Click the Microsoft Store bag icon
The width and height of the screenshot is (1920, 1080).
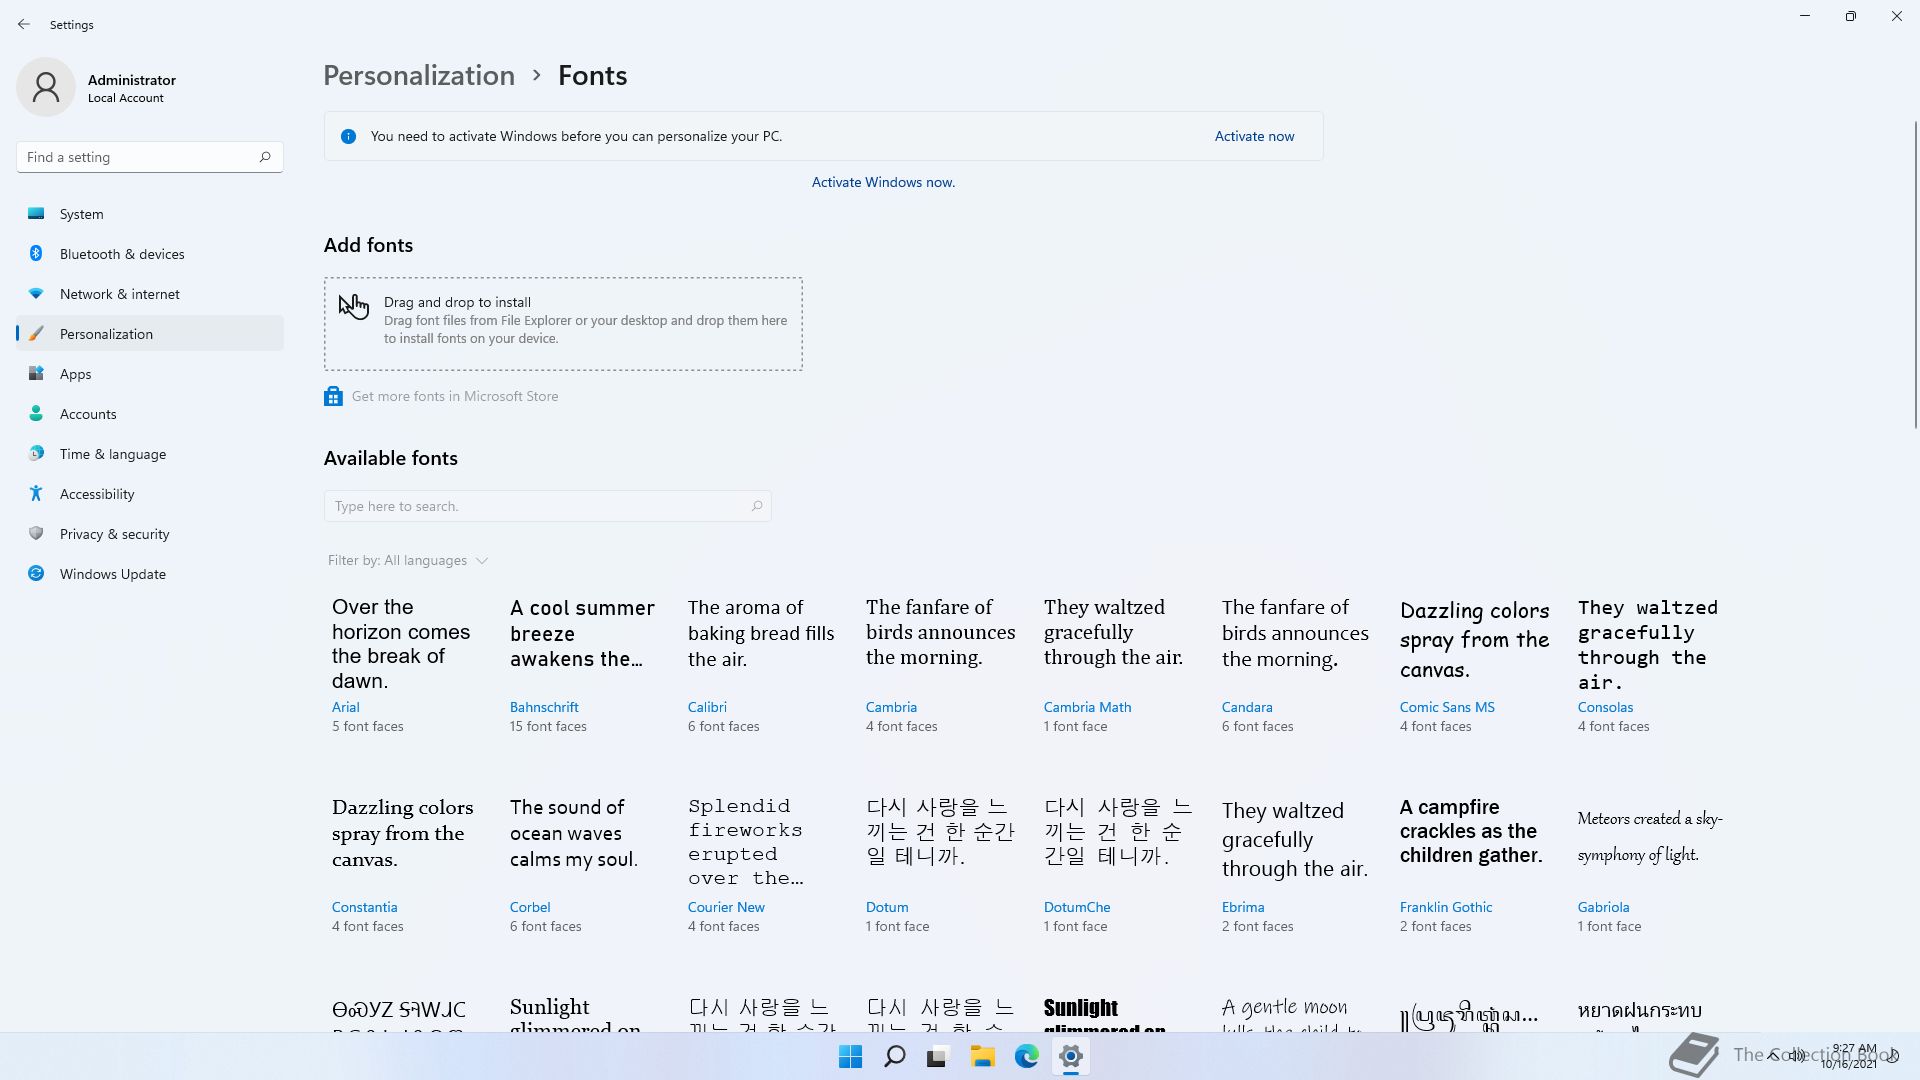(333, 396)
